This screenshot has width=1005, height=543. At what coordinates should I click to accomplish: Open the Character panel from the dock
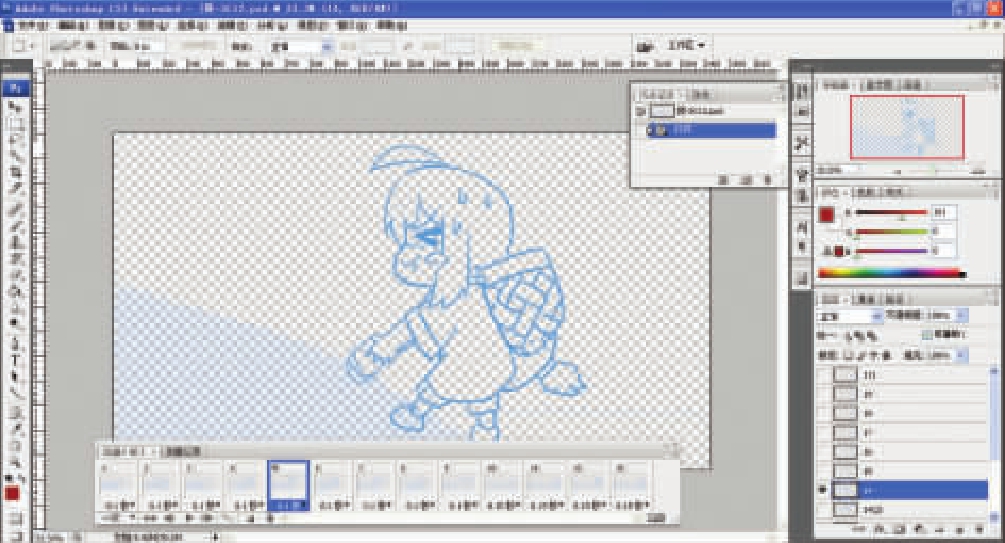tap(801, 226)
